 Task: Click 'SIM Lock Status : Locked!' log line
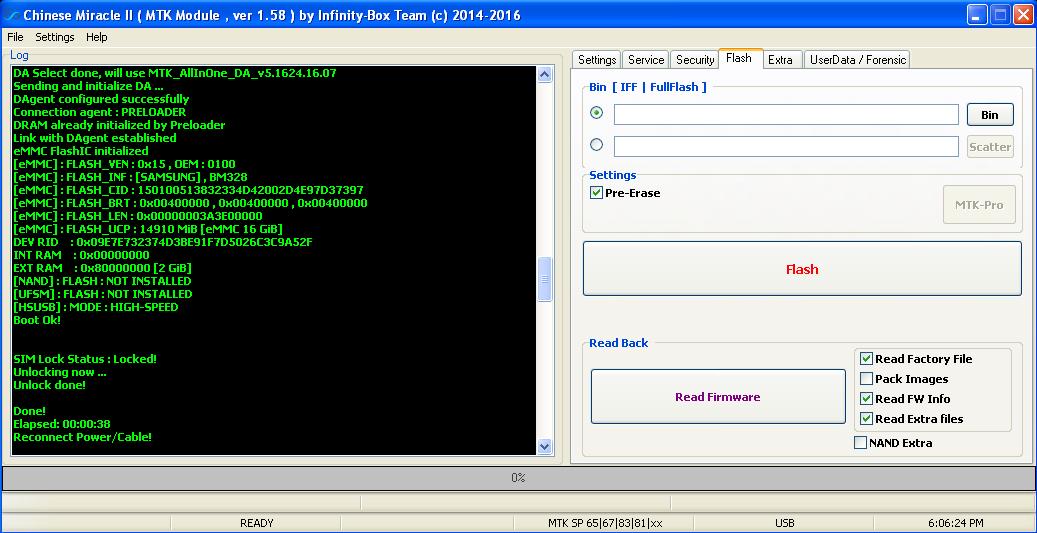[x=85, y=359]
